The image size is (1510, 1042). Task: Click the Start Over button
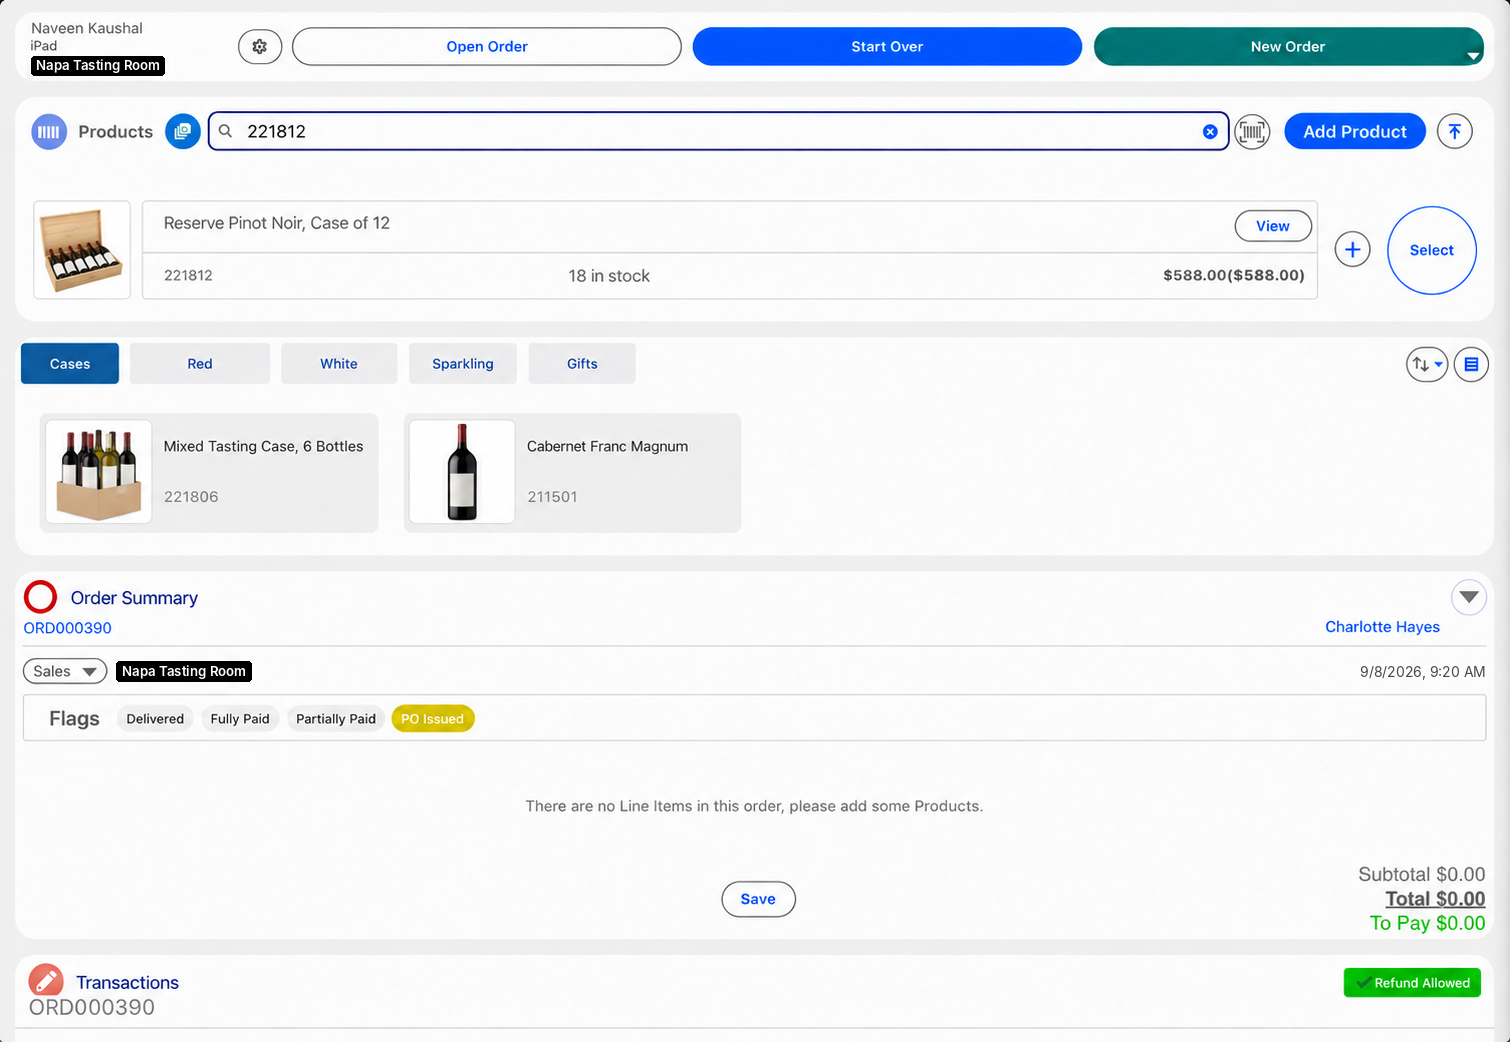tap(887, 46)
